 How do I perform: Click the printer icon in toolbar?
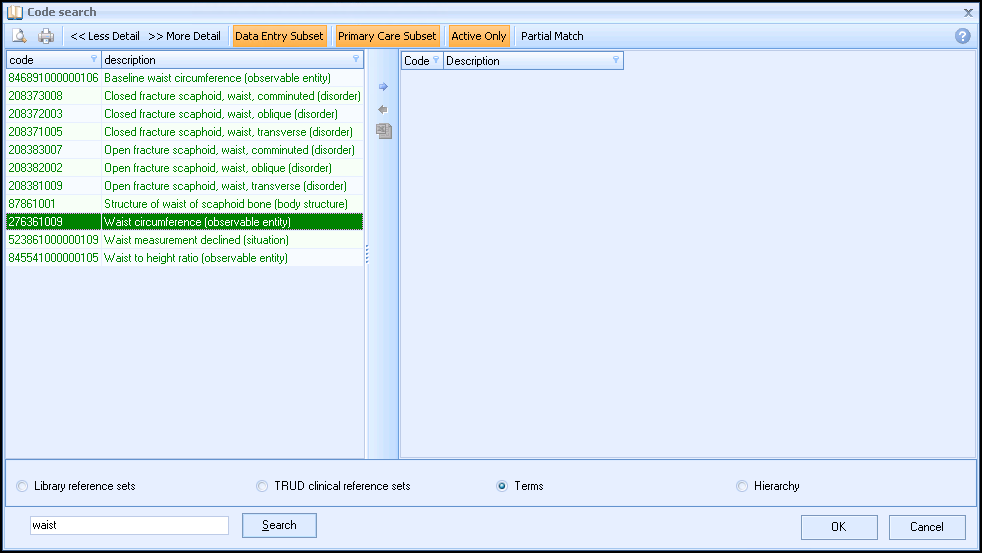click(46, 36)
